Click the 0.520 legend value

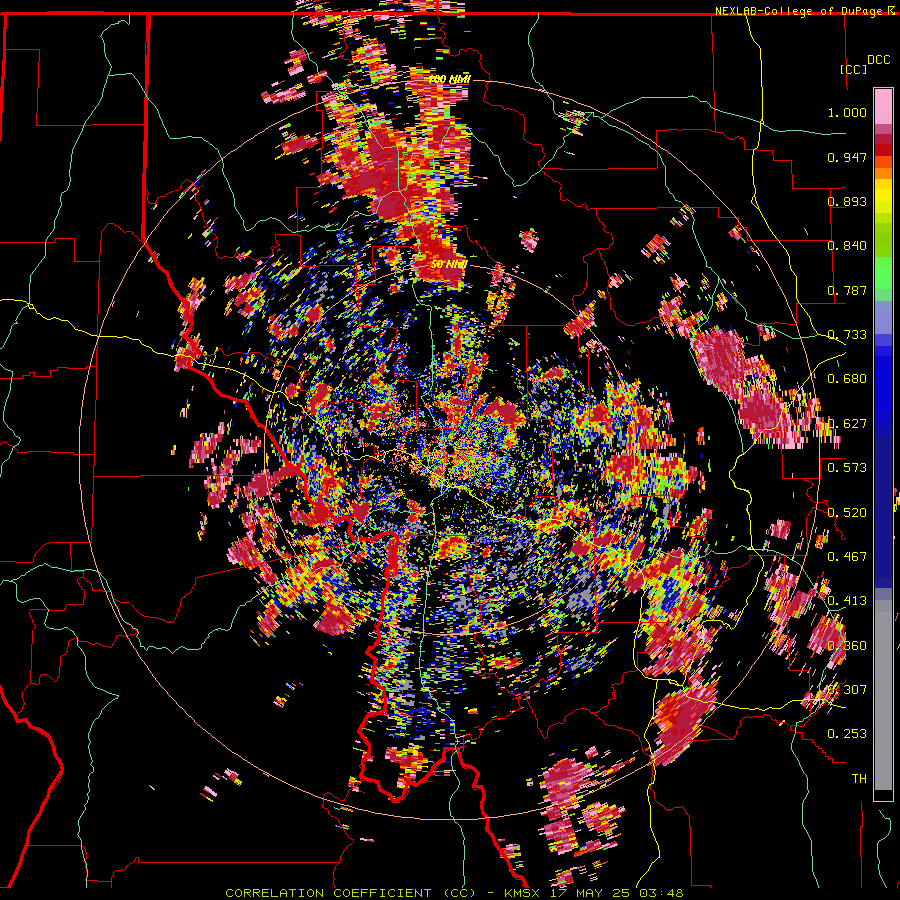click(847, 512)
